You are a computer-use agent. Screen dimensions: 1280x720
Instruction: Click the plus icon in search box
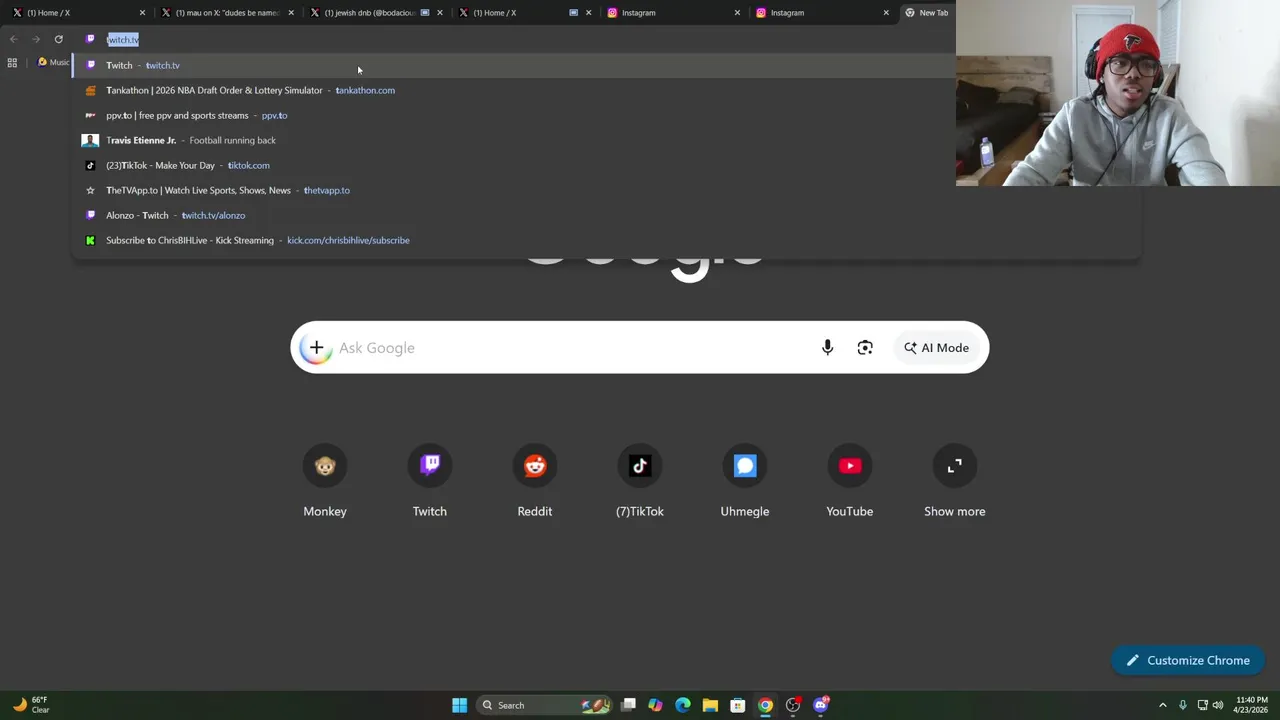click(316, 348)
